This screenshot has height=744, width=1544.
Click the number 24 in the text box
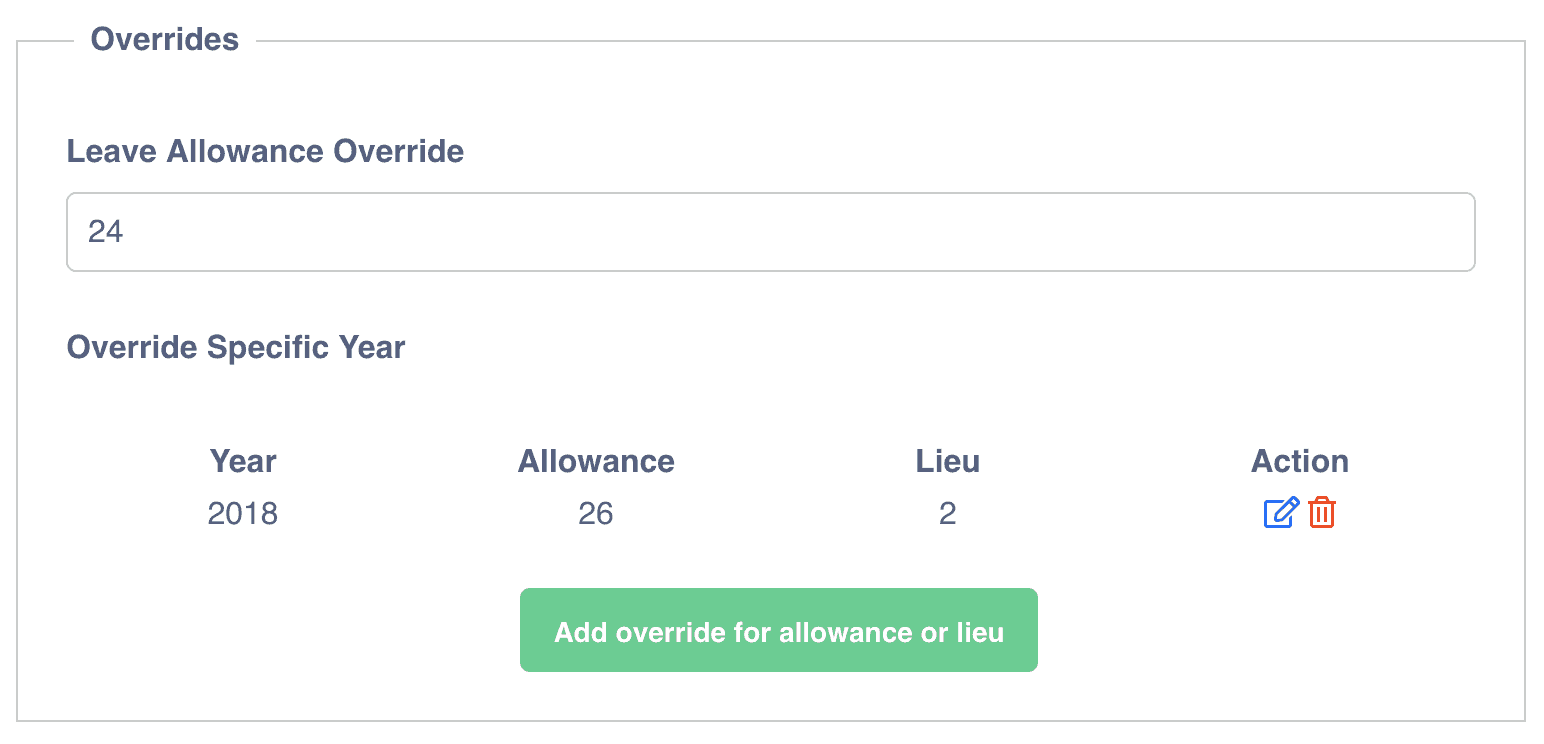click(106, 232)
